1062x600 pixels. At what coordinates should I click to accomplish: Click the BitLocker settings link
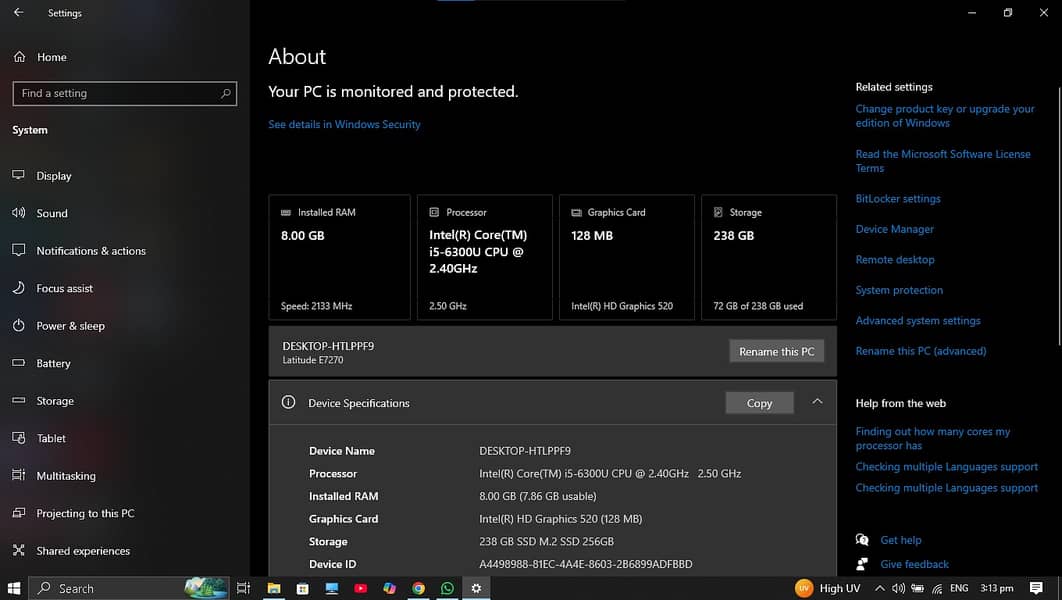pyautogui.click(x=897, y=199)
